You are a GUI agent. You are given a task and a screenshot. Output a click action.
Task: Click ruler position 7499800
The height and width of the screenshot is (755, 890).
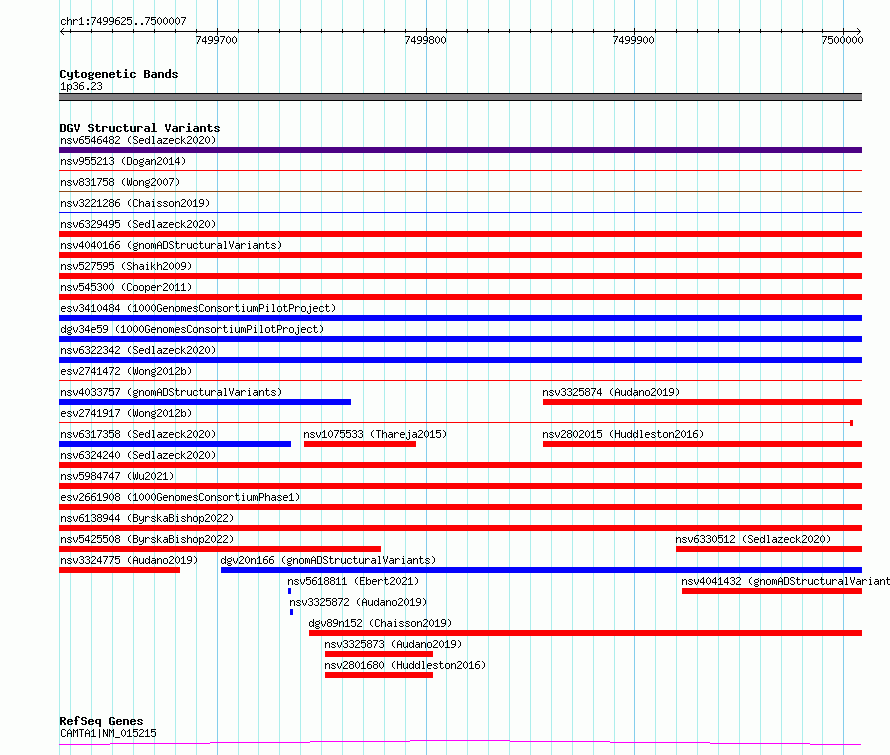click(x=425, y=40)
